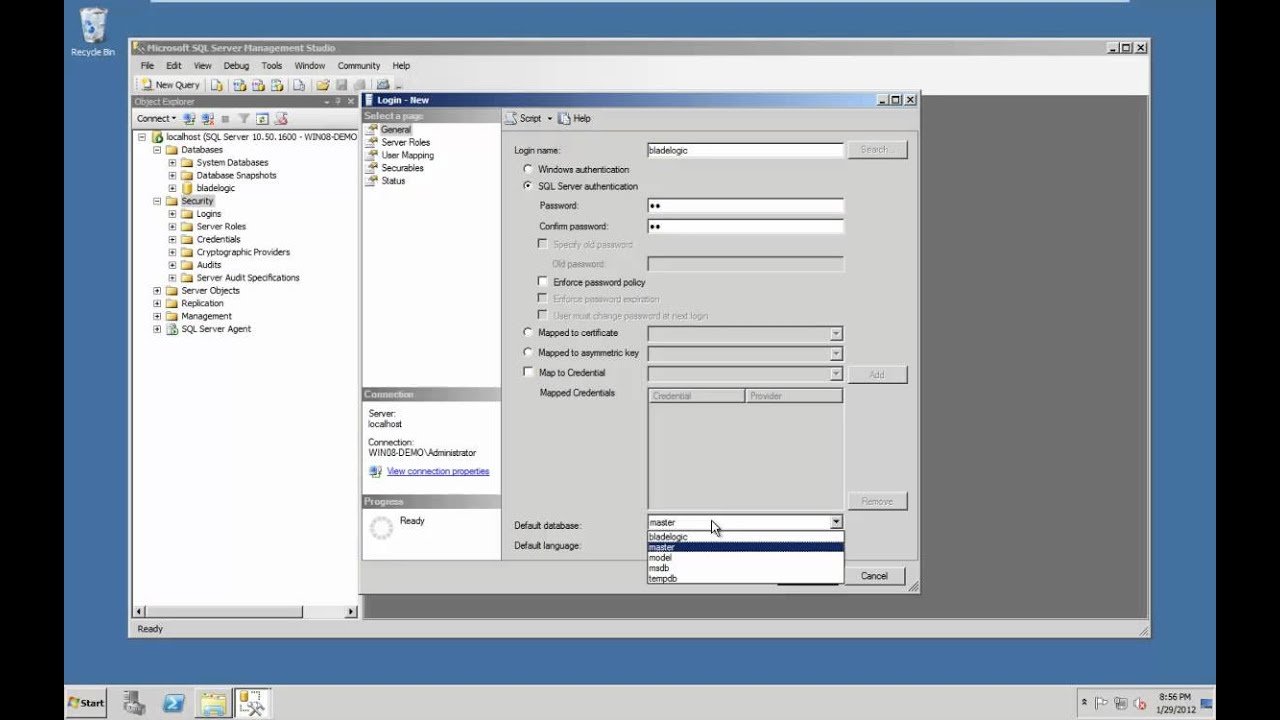Click Object Explorer horizontal scrollbar thumb
1280x720 pixels.
coord(224,612)
